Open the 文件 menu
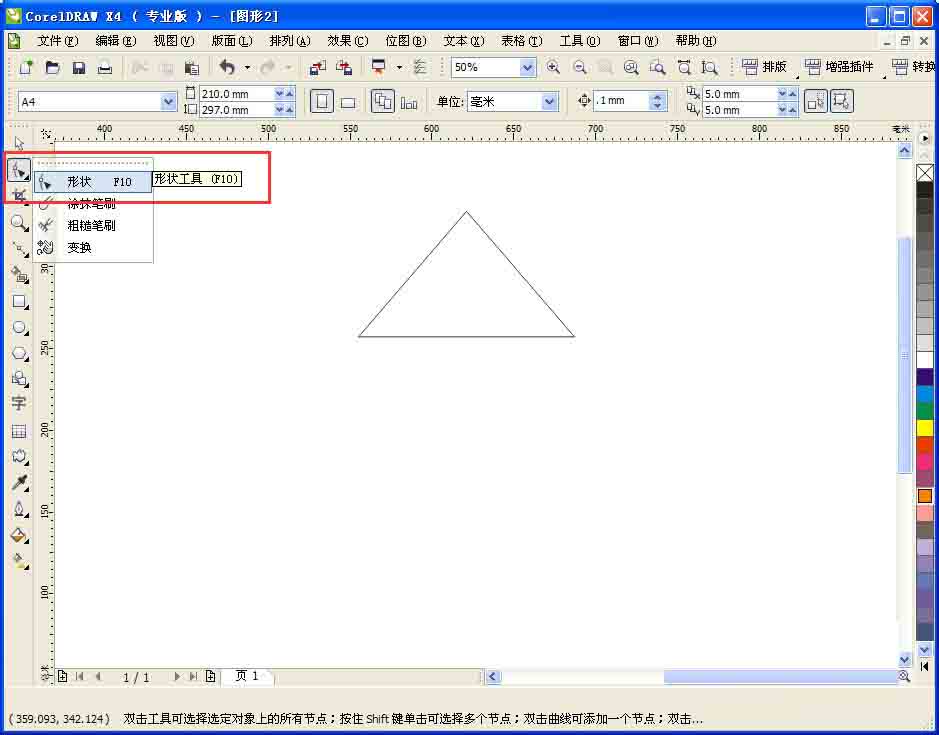 click(57, 41)
